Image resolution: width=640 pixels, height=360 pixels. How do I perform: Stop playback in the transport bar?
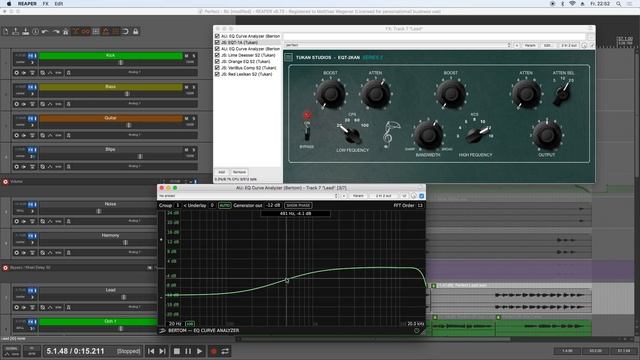click(177, 351)
